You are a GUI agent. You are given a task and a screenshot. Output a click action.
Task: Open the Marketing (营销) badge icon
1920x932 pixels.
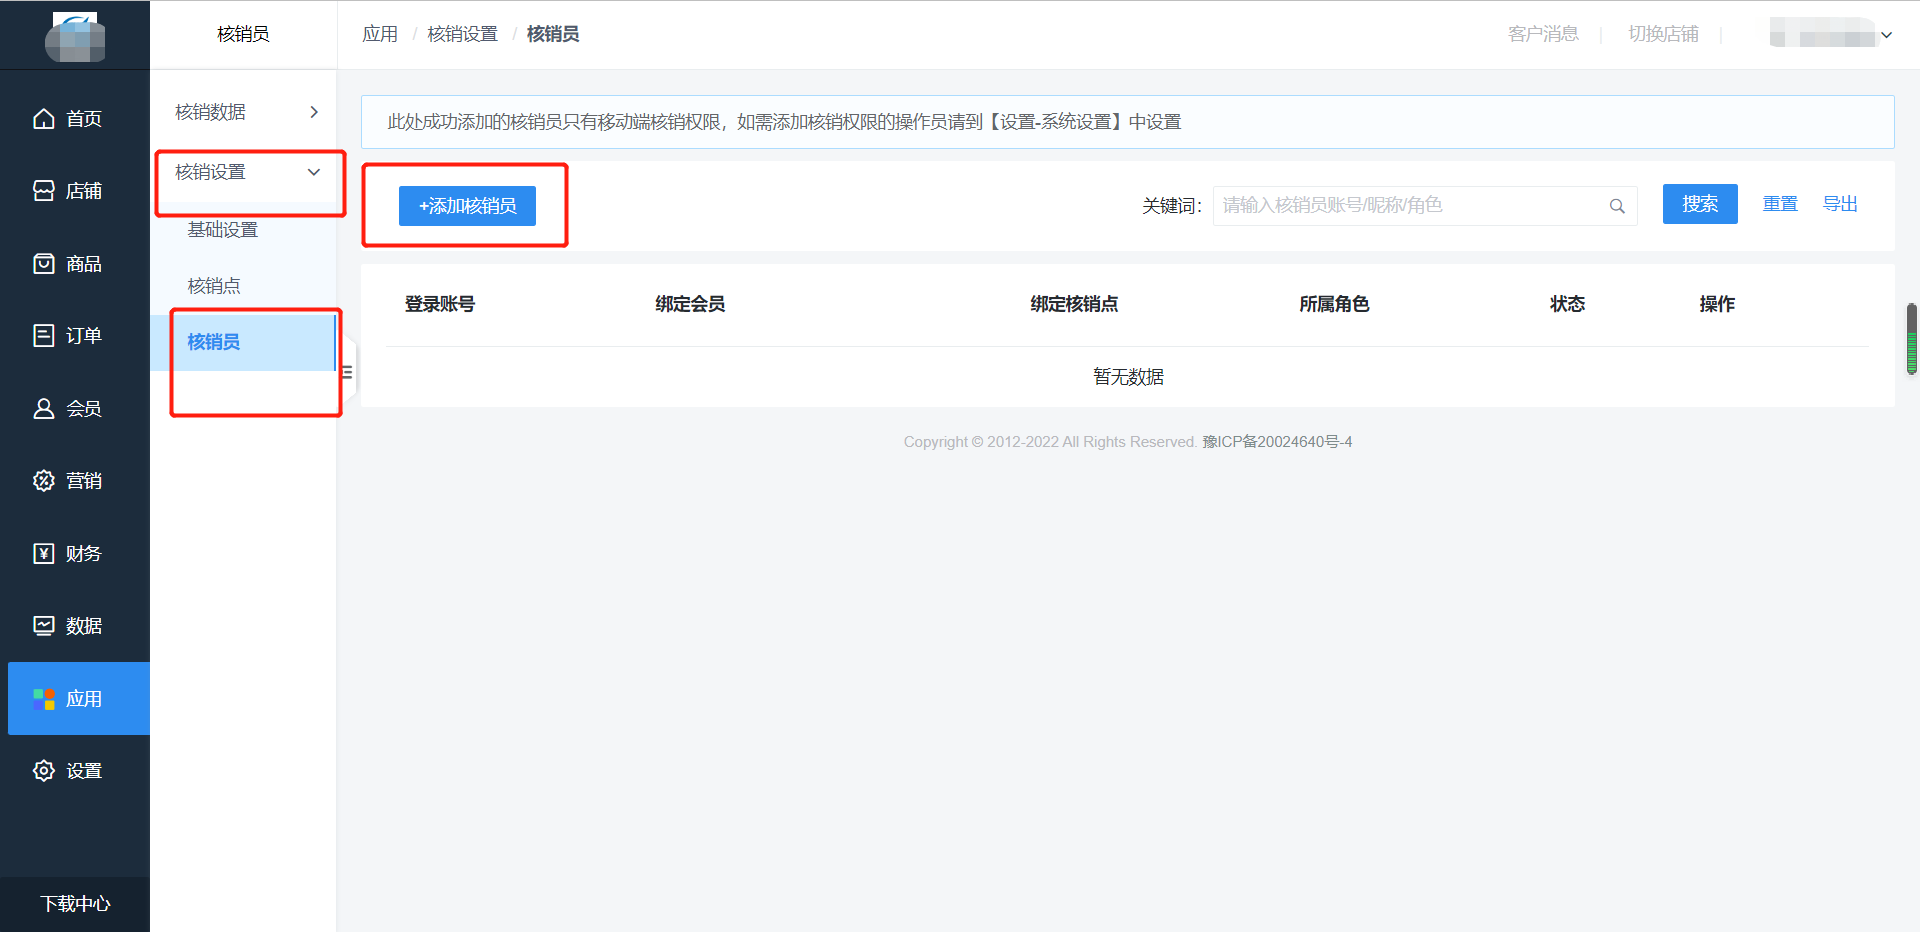pyautogui.click(x=44, y=481)
